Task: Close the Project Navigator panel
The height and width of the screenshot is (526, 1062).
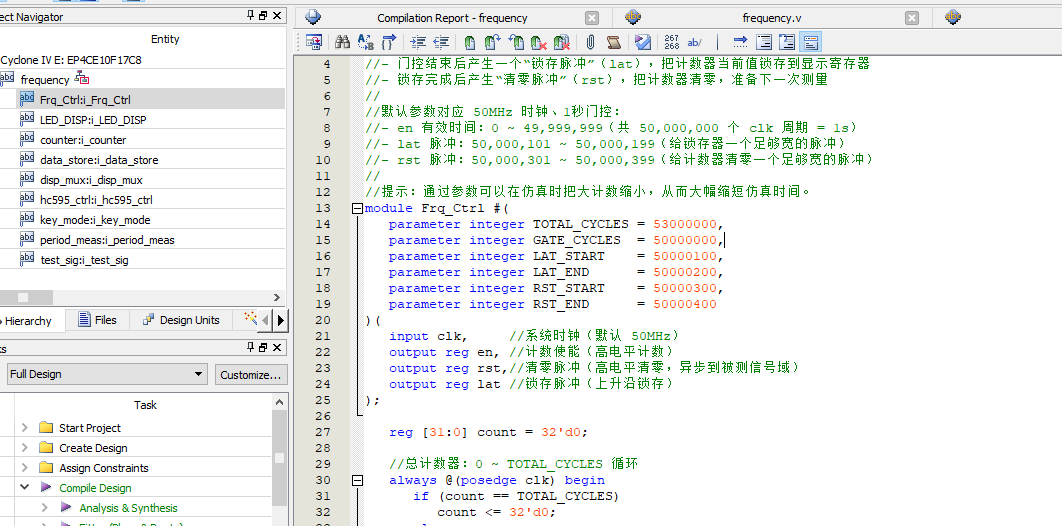Action: [277, 16]
